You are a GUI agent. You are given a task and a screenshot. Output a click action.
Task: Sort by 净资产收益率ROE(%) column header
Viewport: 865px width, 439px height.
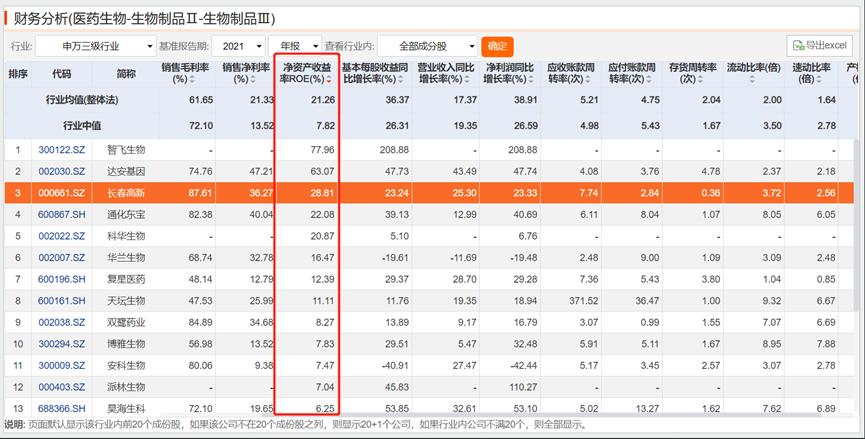(306, 73)
